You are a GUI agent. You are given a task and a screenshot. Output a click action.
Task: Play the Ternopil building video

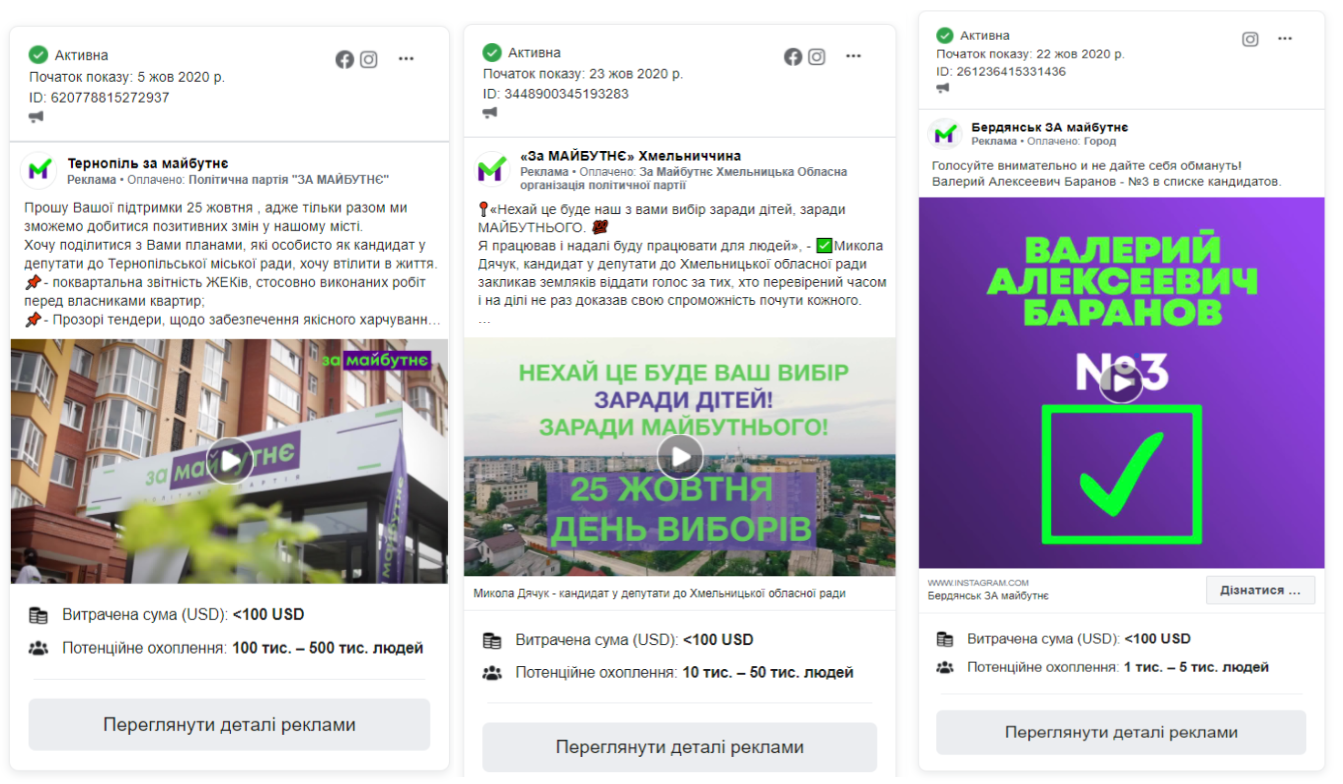230,461
